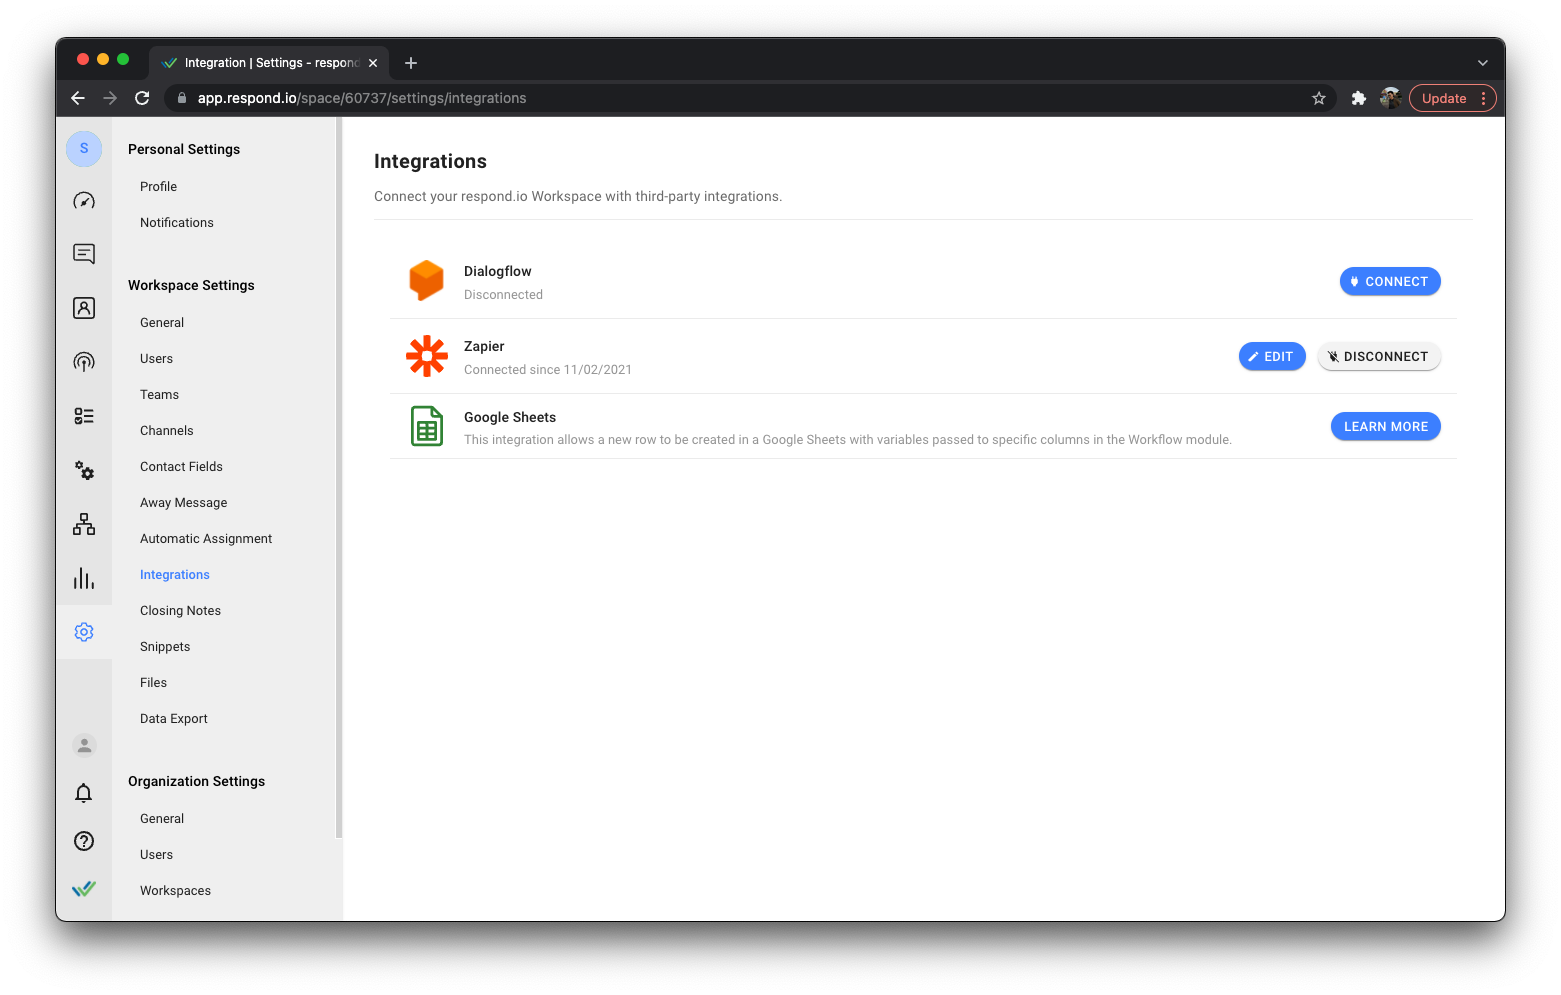Click the Personal Settings section heading
This screenshot has height=995, width=1561.
[x=184, y=149]
